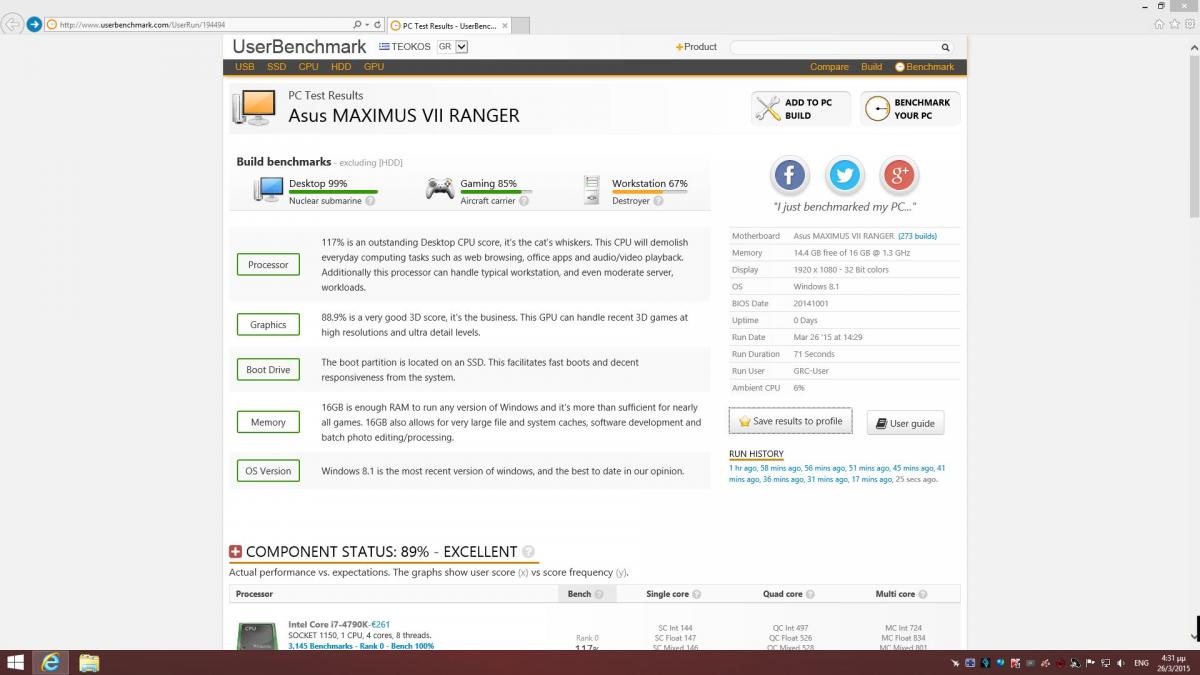The width and height of the screenshot is (1200, 675).
Task: Share results on Facebook
Action: (789, 176)
